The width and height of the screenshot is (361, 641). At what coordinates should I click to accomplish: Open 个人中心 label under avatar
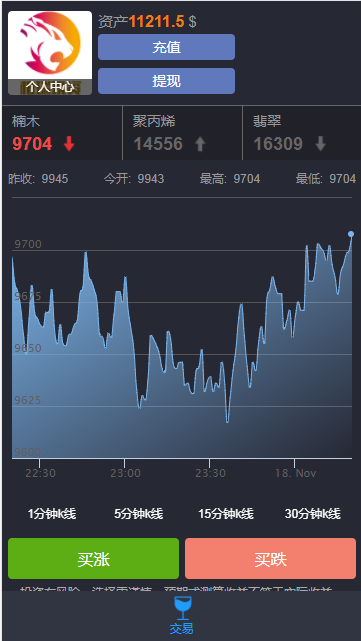tap(50, 87)
